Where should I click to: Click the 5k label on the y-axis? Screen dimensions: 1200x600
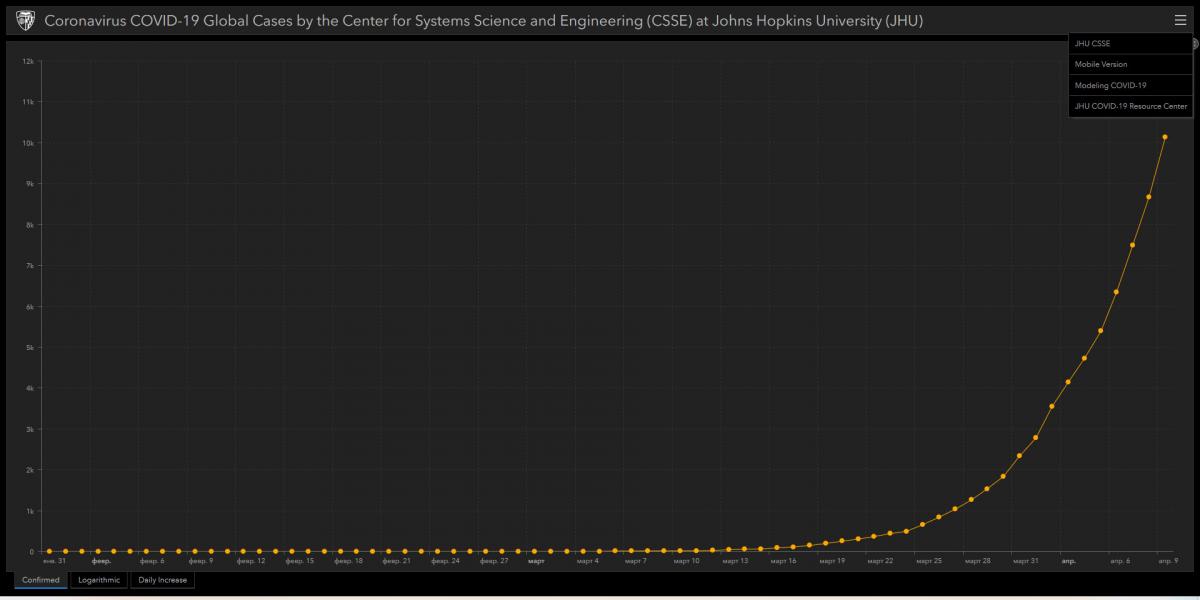pyautogui.click(x=30, y=347)
